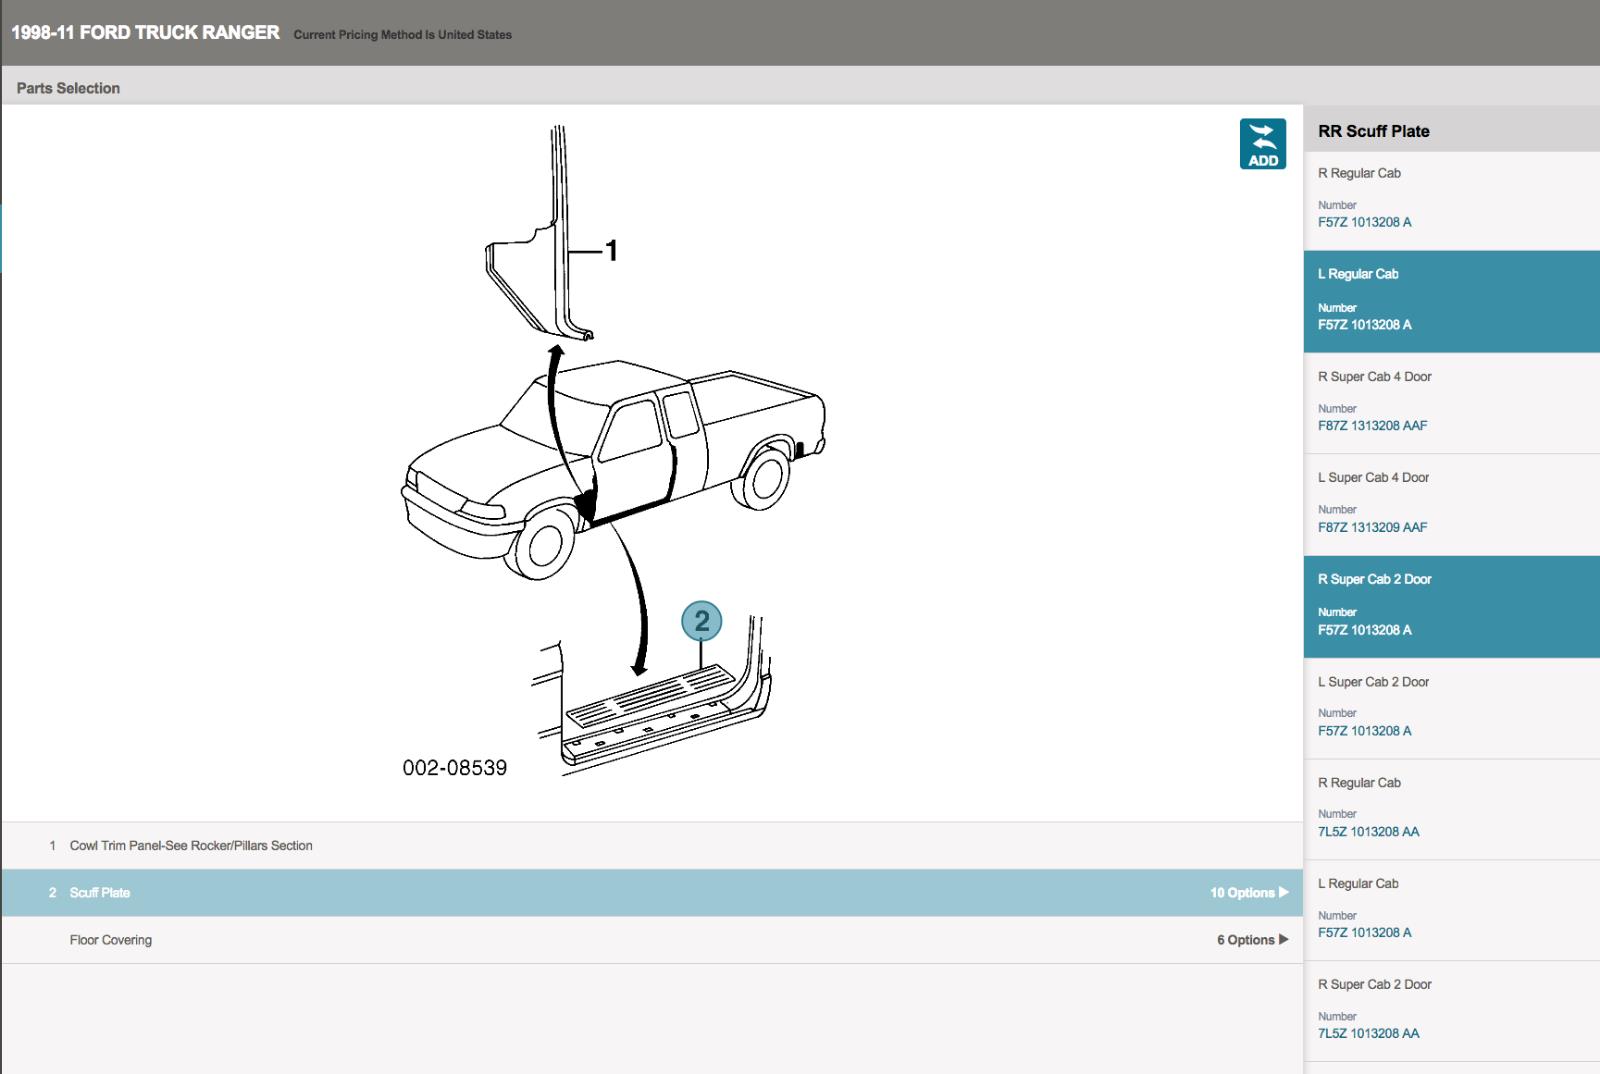The width and height of the screenshot is (1600, 1074).
Task: Click the R Super Cab 4 Door label
Action: 1374,376
